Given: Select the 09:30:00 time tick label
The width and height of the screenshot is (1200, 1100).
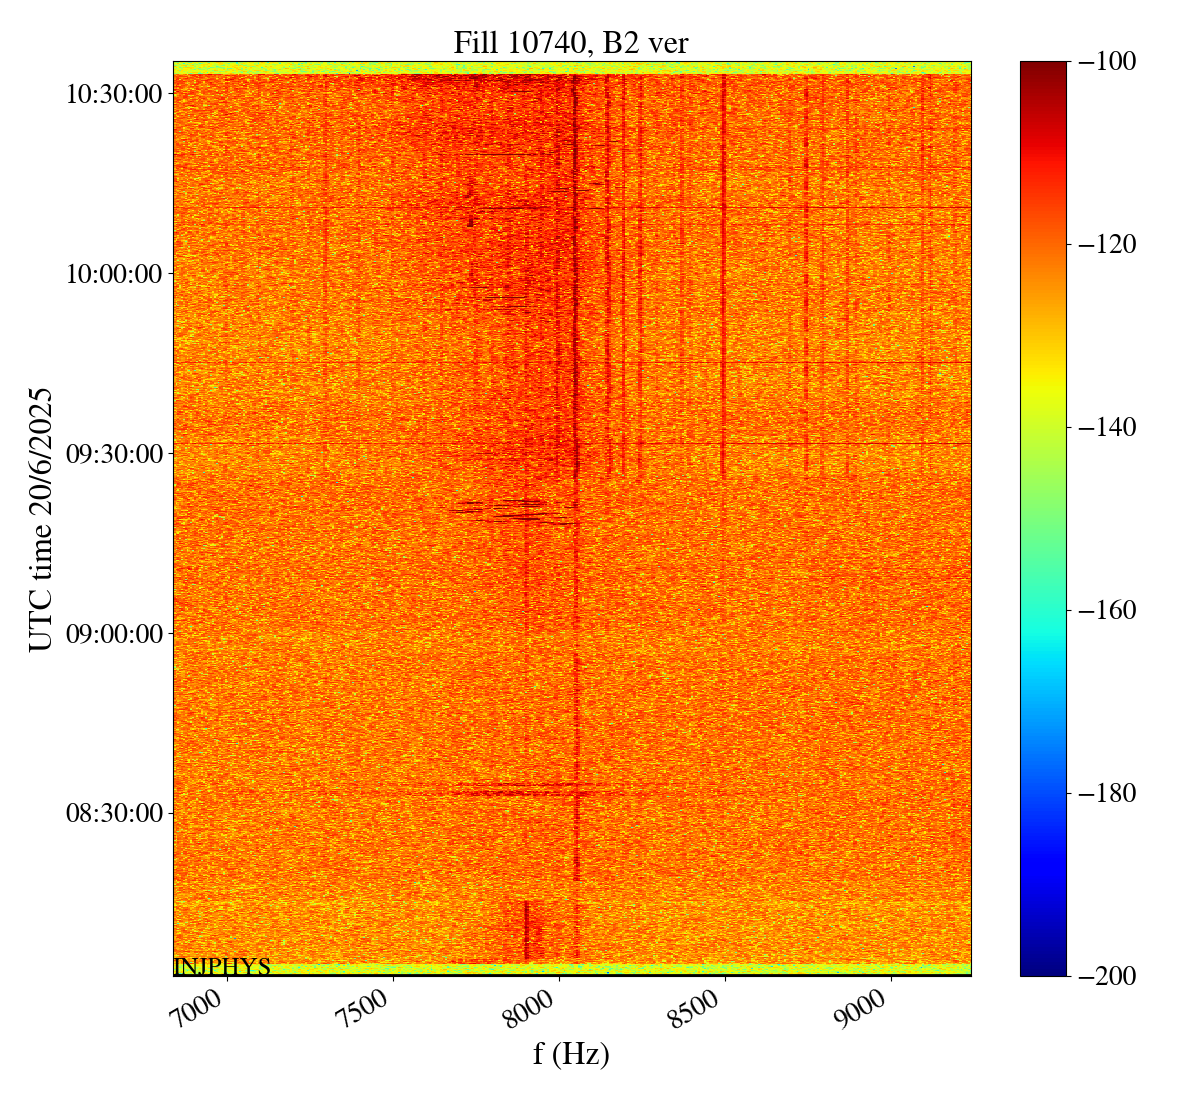Looking at the screenshot, I should point(113,454).
